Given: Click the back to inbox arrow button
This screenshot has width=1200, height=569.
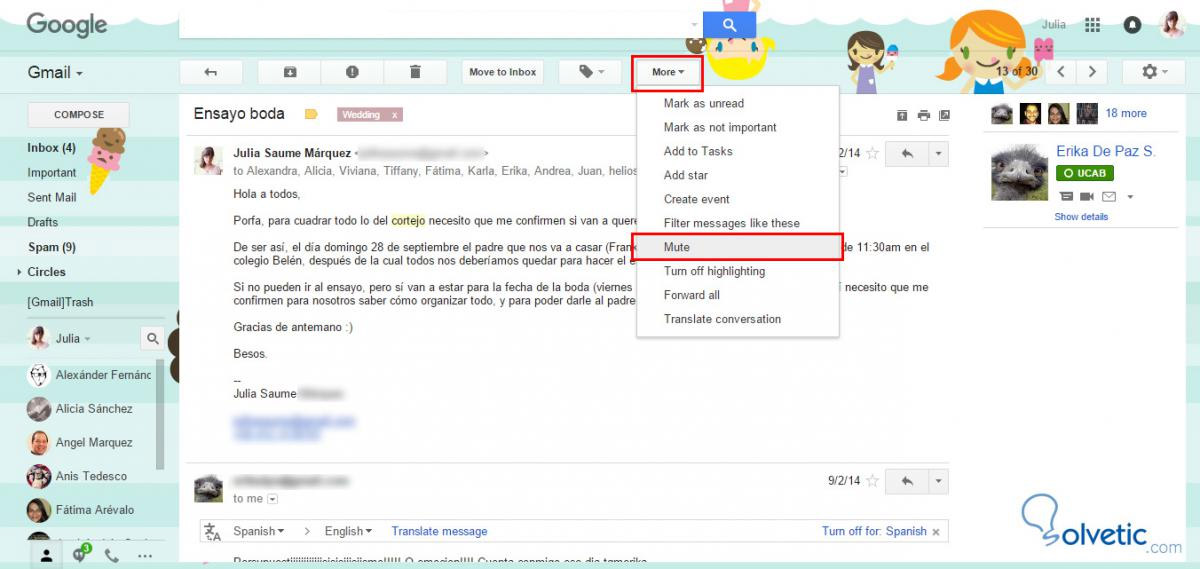Looking at the screenshot, I should [210, 72].
